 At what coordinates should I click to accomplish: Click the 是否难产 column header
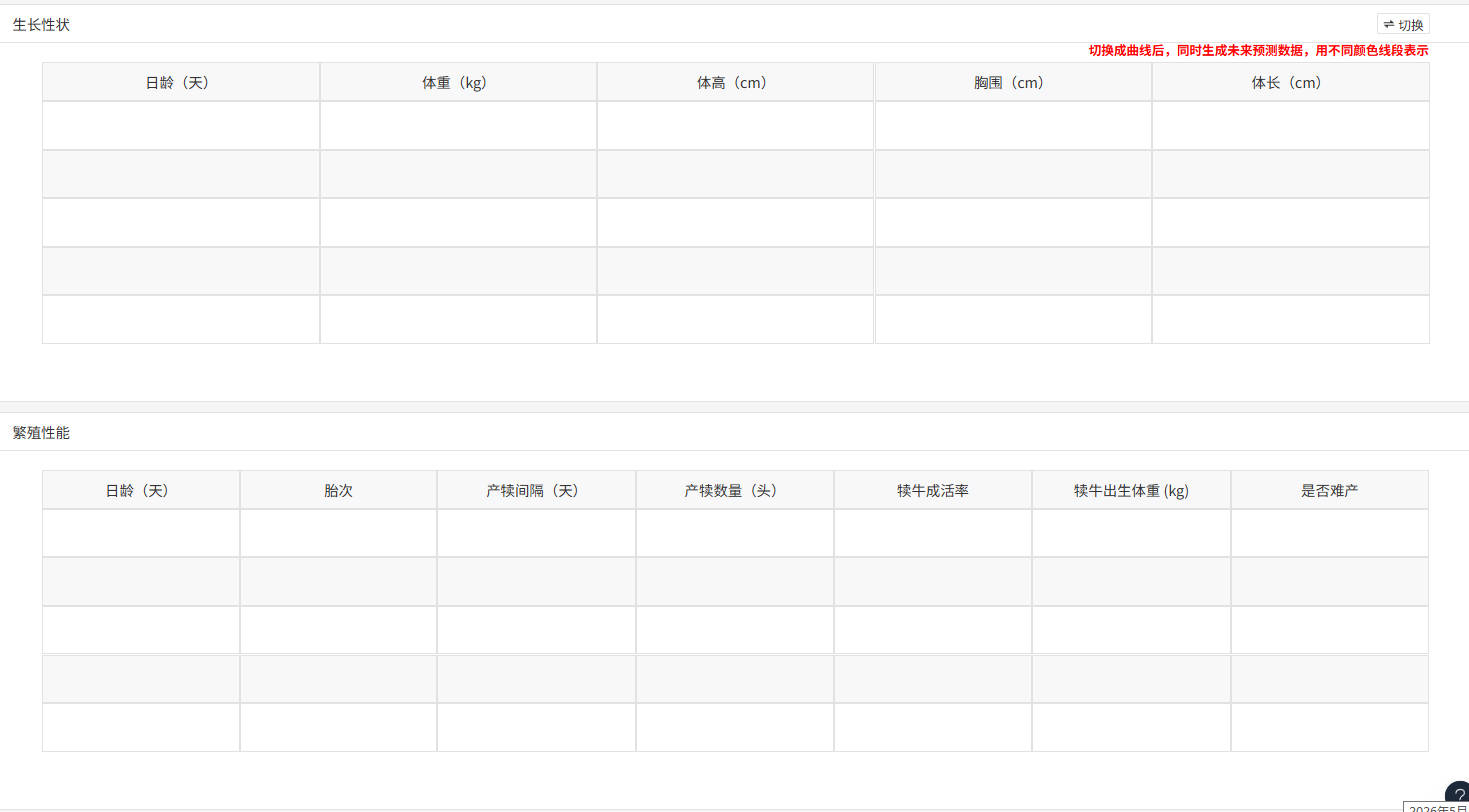[x=1330, y=491]
